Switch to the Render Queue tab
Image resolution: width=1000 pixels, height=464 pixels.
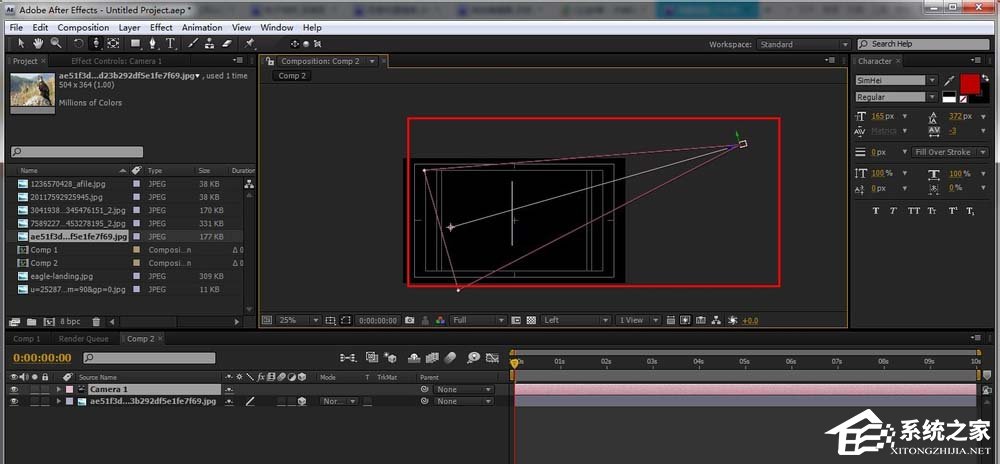click(x=83, y=339)
